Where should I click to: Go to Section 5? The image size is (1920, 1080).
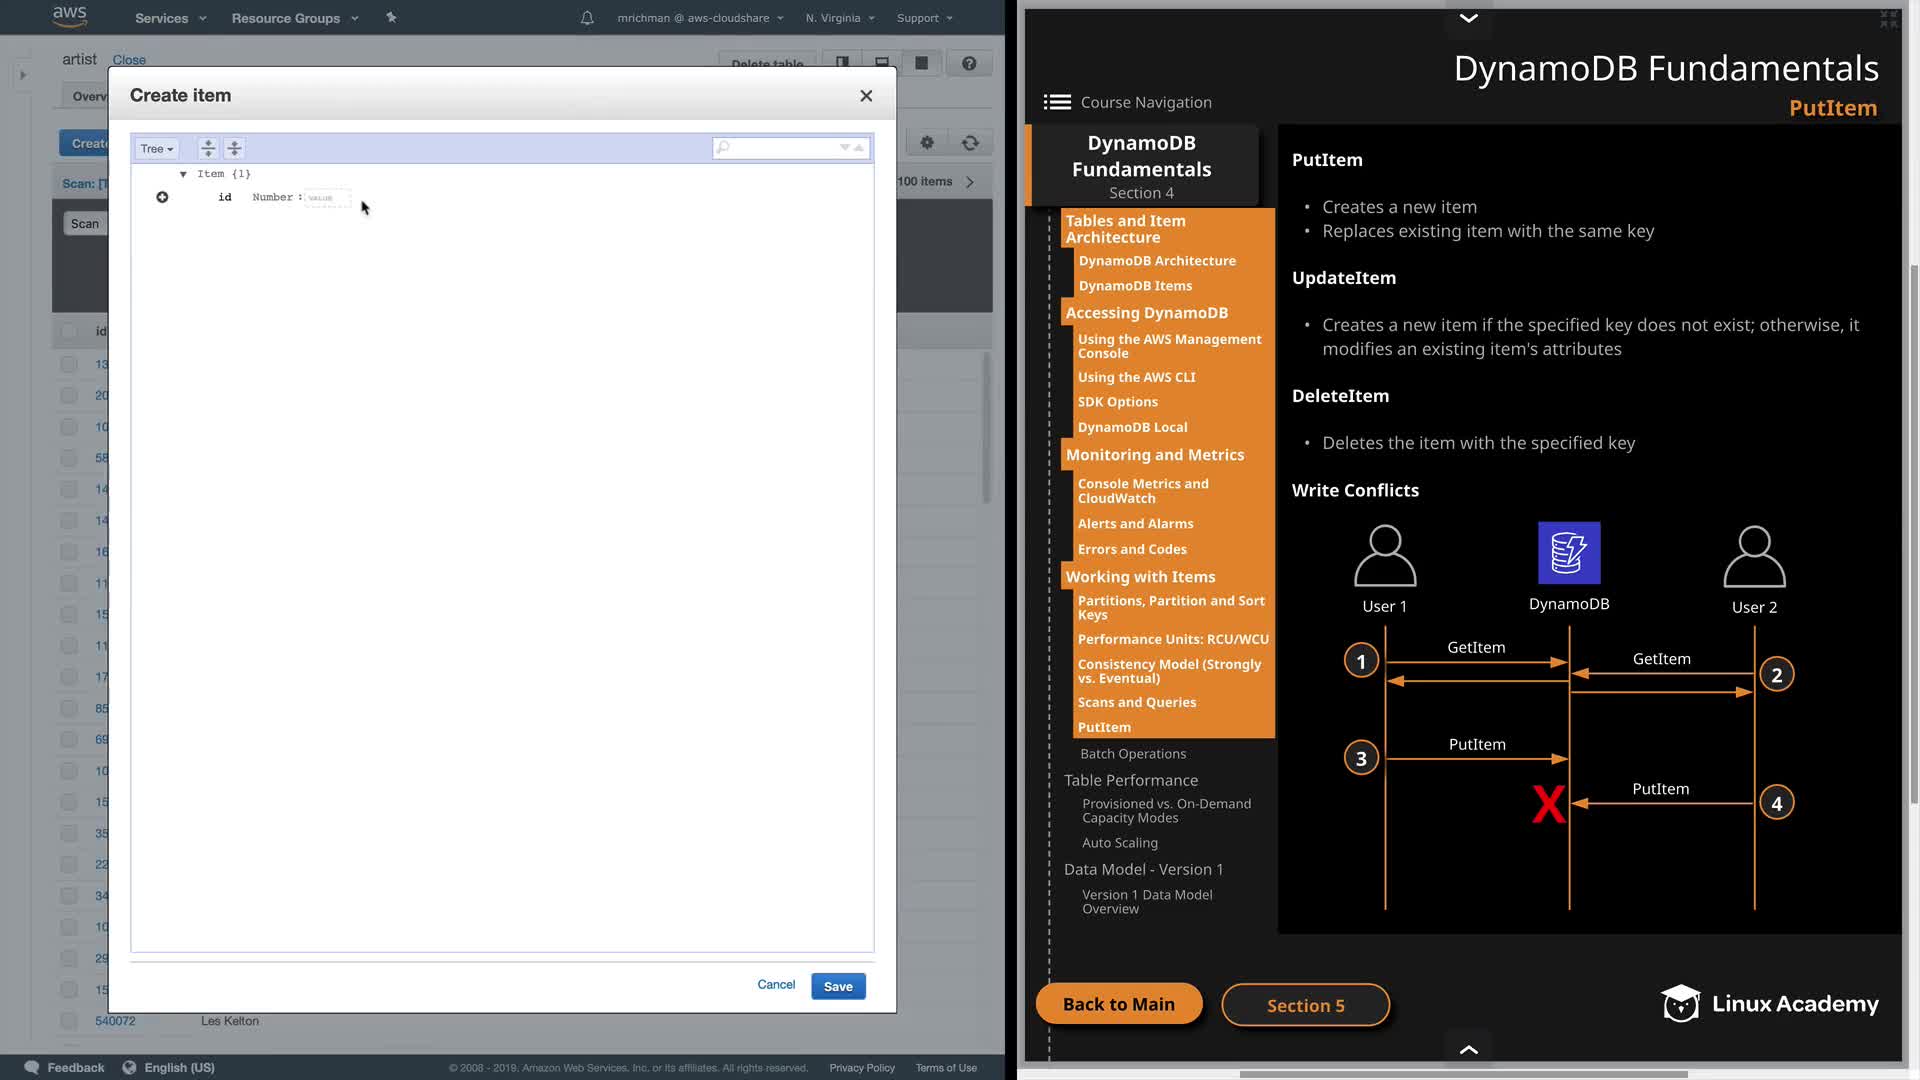(1305, 1005)
